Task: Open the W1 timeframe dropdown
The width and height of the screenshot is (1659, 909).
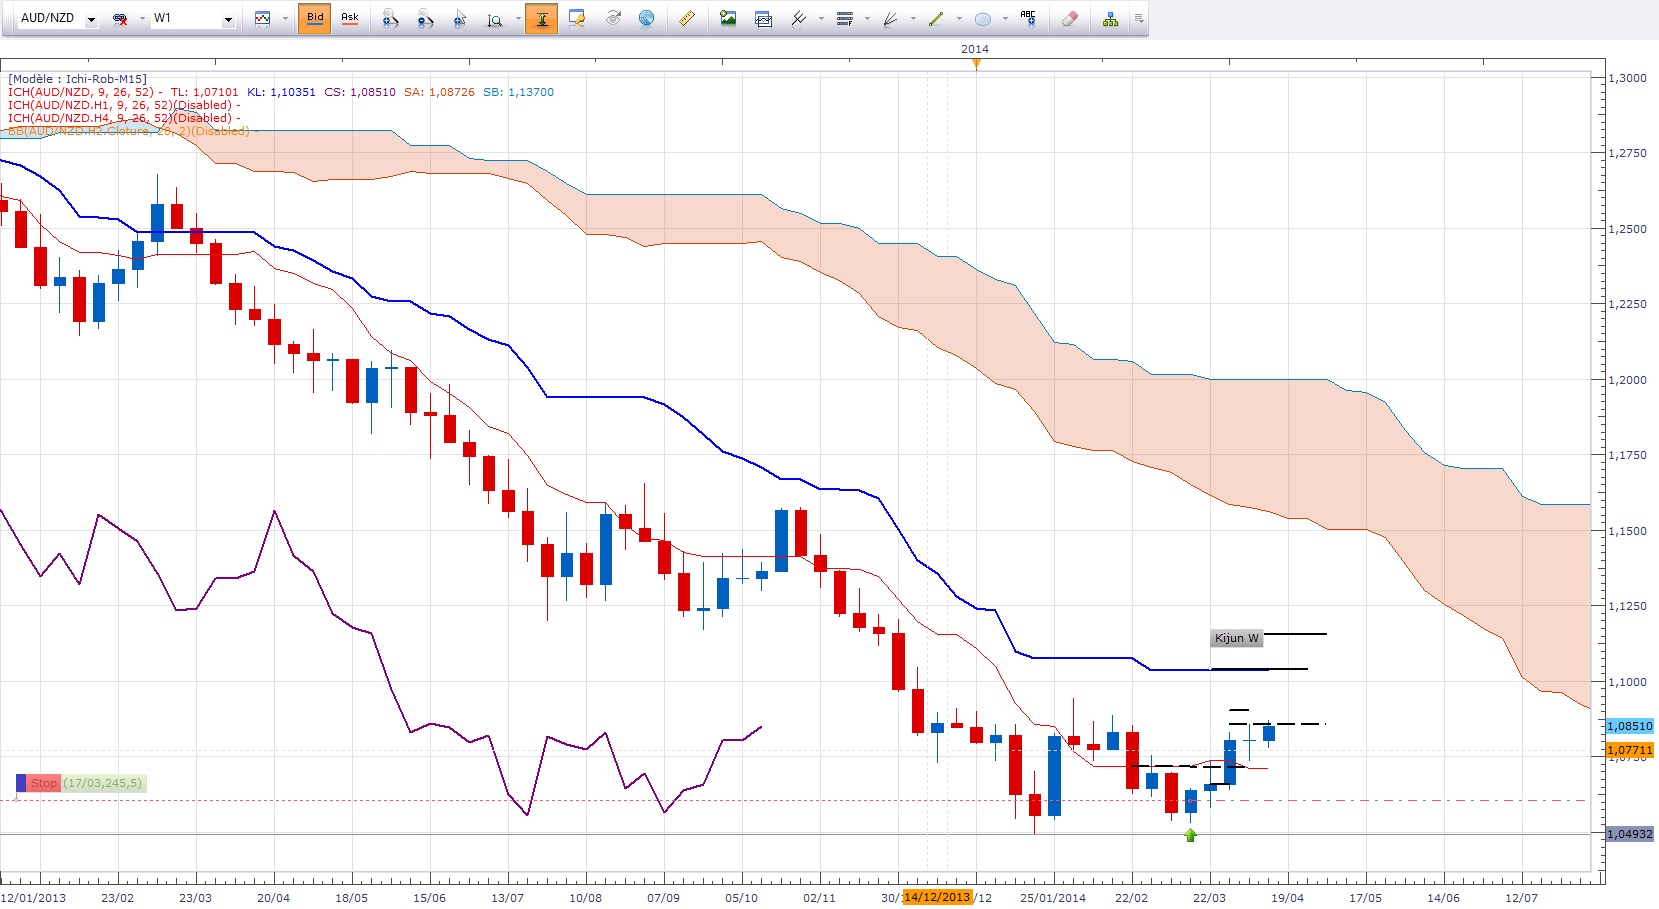Action: (x=228, y=19)
